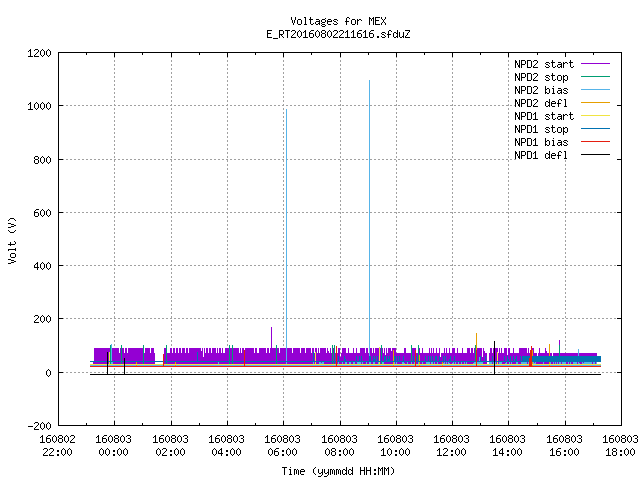The image size is (640, 480).
Task: Click the 'NPD1 bias' legend label
Action: (541, 142)
